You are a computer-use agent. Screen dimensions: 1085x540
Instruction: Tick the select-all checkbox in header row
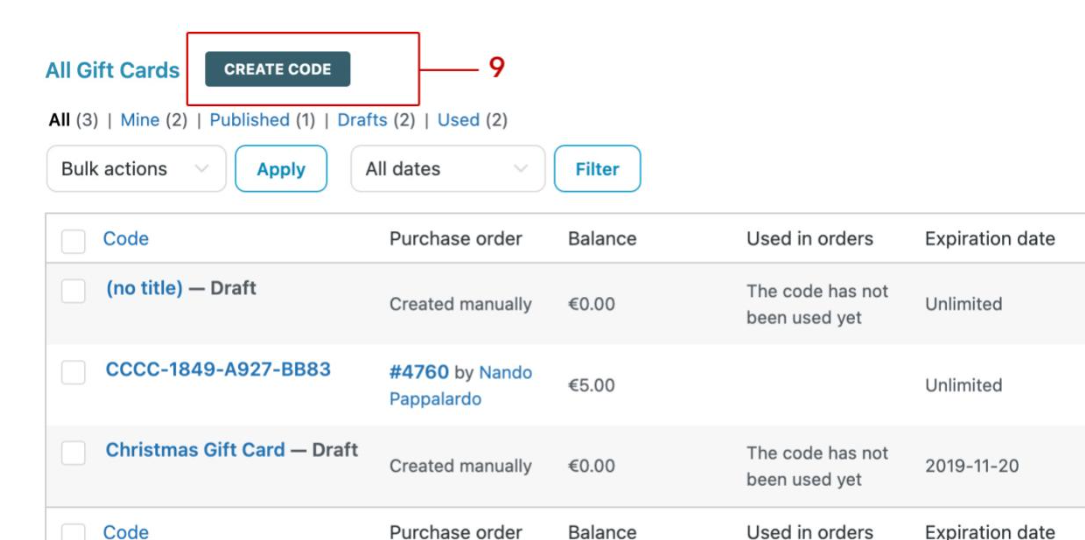[73, 242]
